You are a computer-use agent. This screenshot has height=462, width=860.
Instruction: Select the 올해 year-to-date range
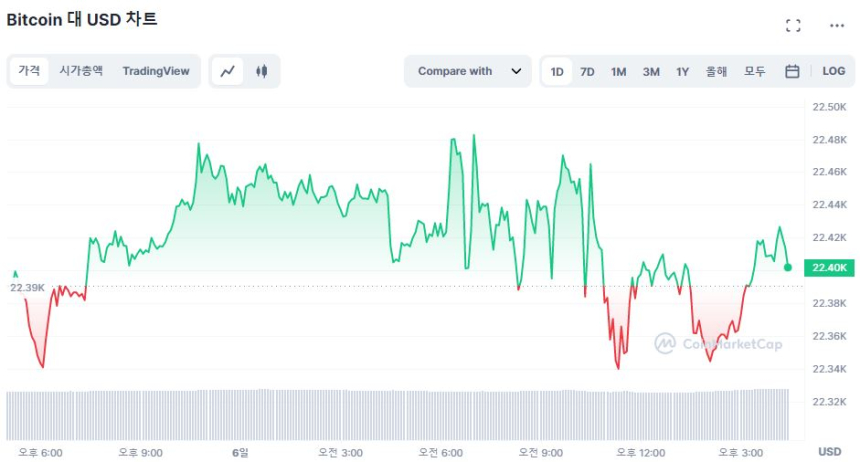(716, 71)
